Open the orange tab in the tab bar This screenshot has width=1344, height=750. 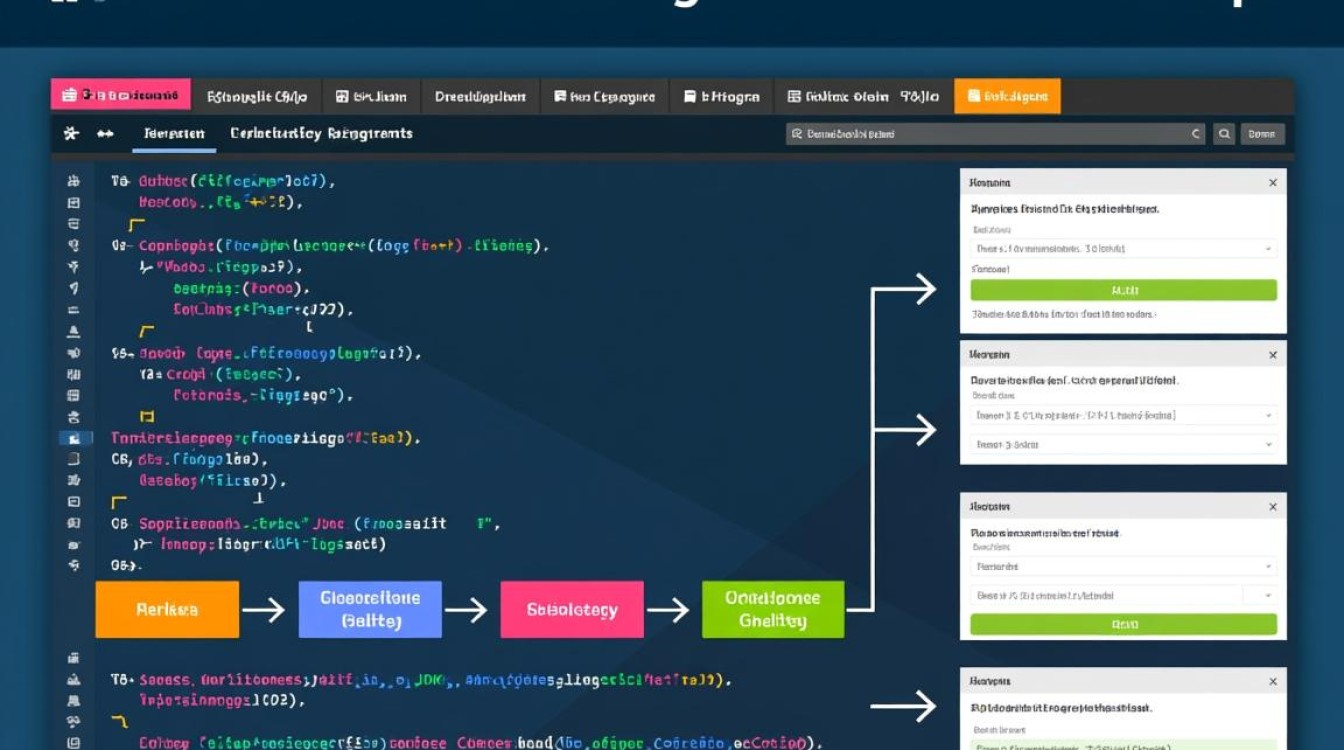coord(1007,96)
